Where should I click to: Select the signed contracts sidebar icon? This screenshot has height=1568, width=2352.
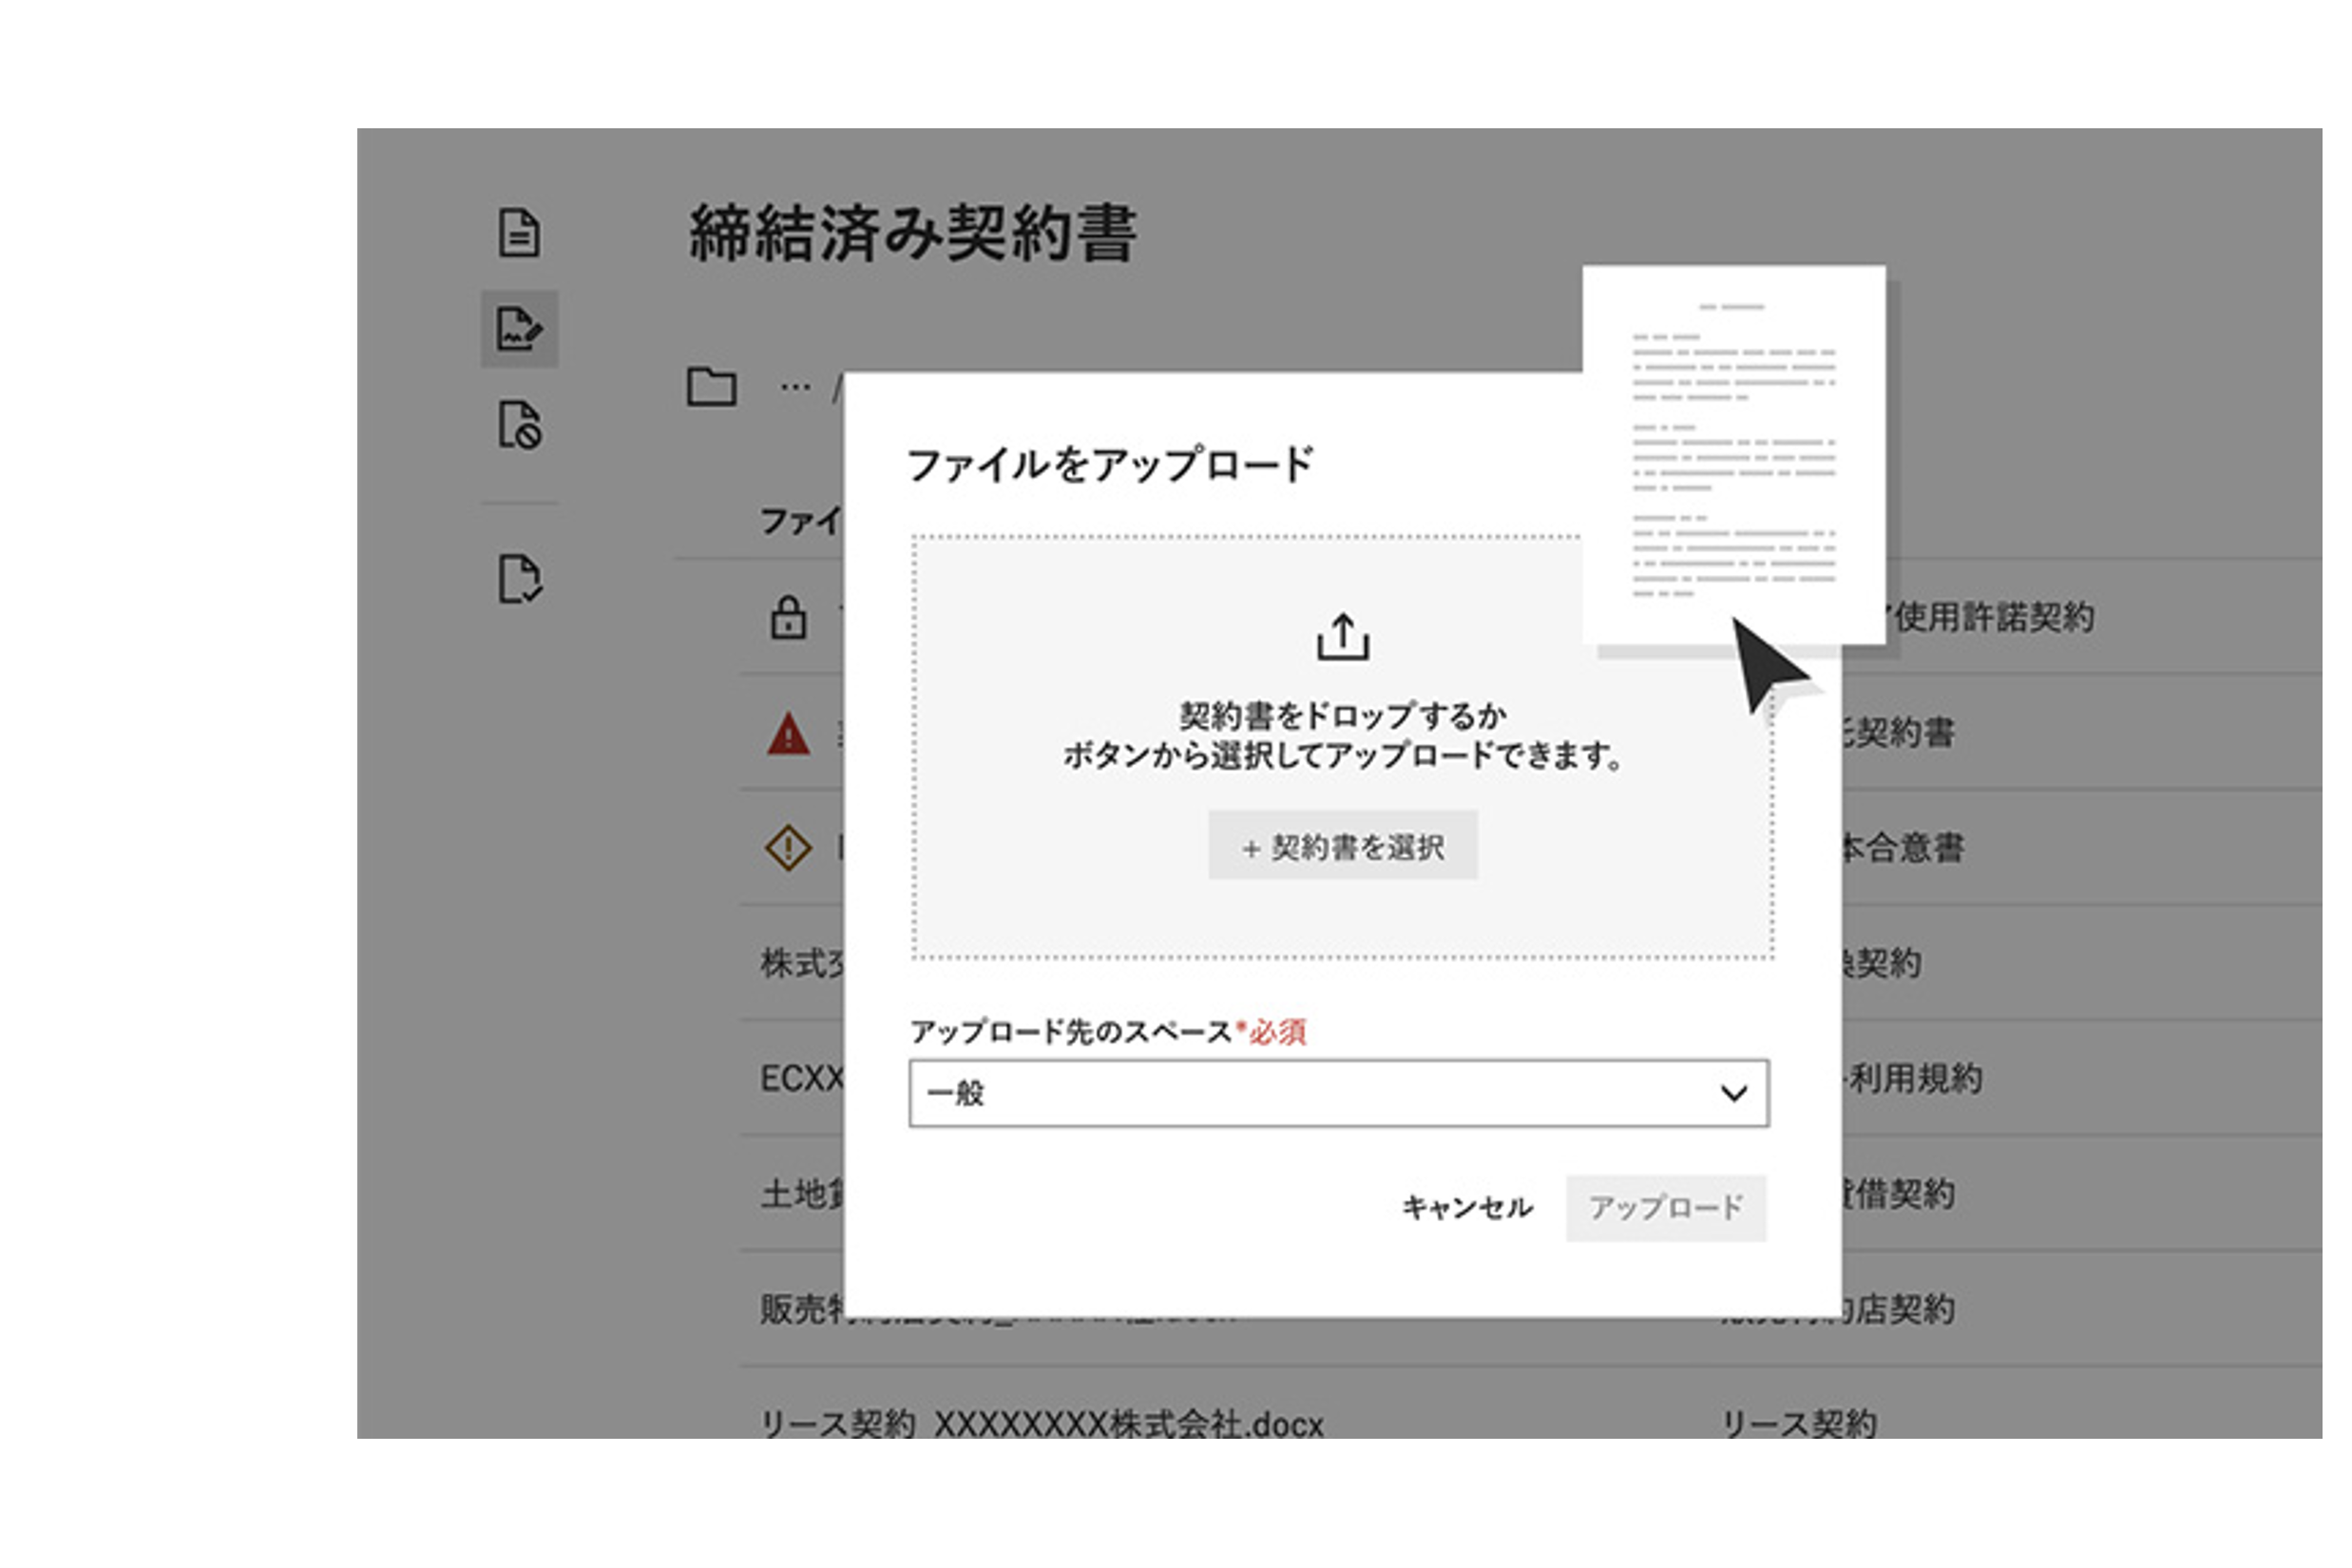(519, 329)
